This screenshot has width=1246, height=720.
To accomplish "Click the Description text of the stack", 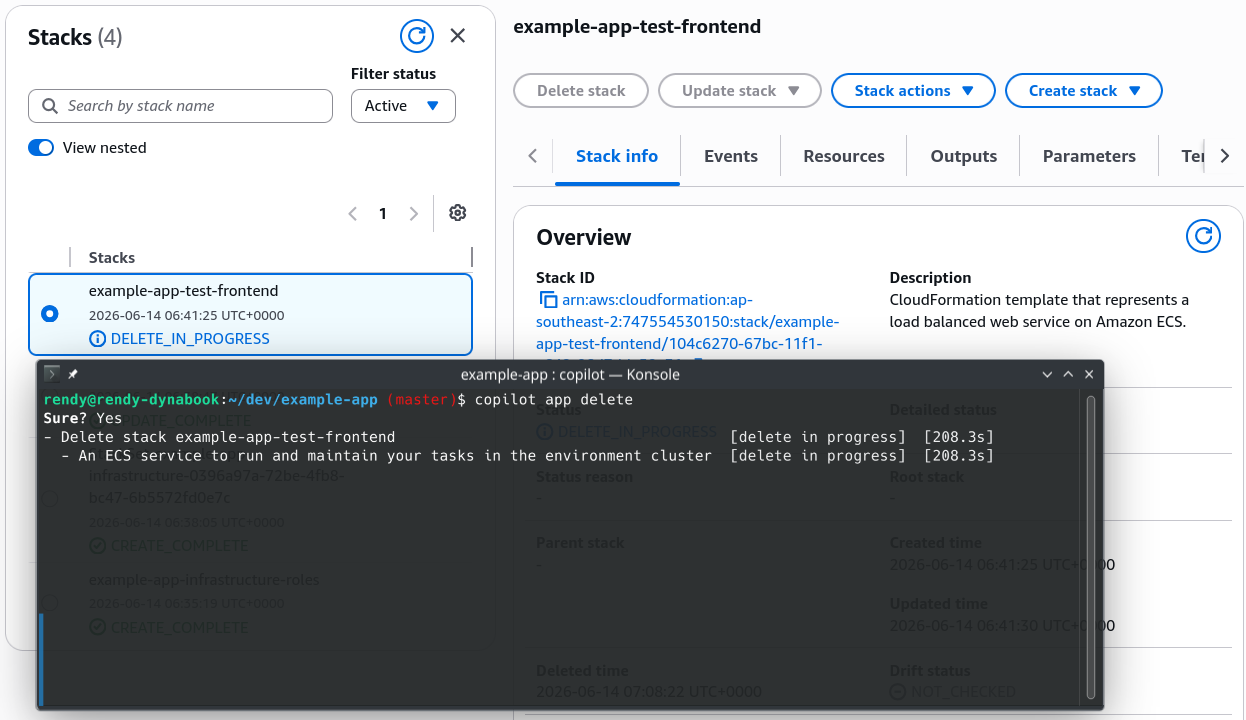I will point(1039,311).
